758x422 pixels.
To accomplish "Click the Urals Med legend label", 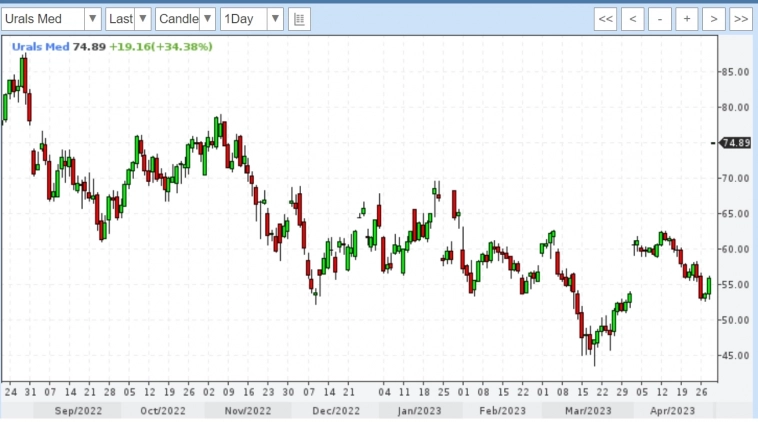I will point(40,46).
